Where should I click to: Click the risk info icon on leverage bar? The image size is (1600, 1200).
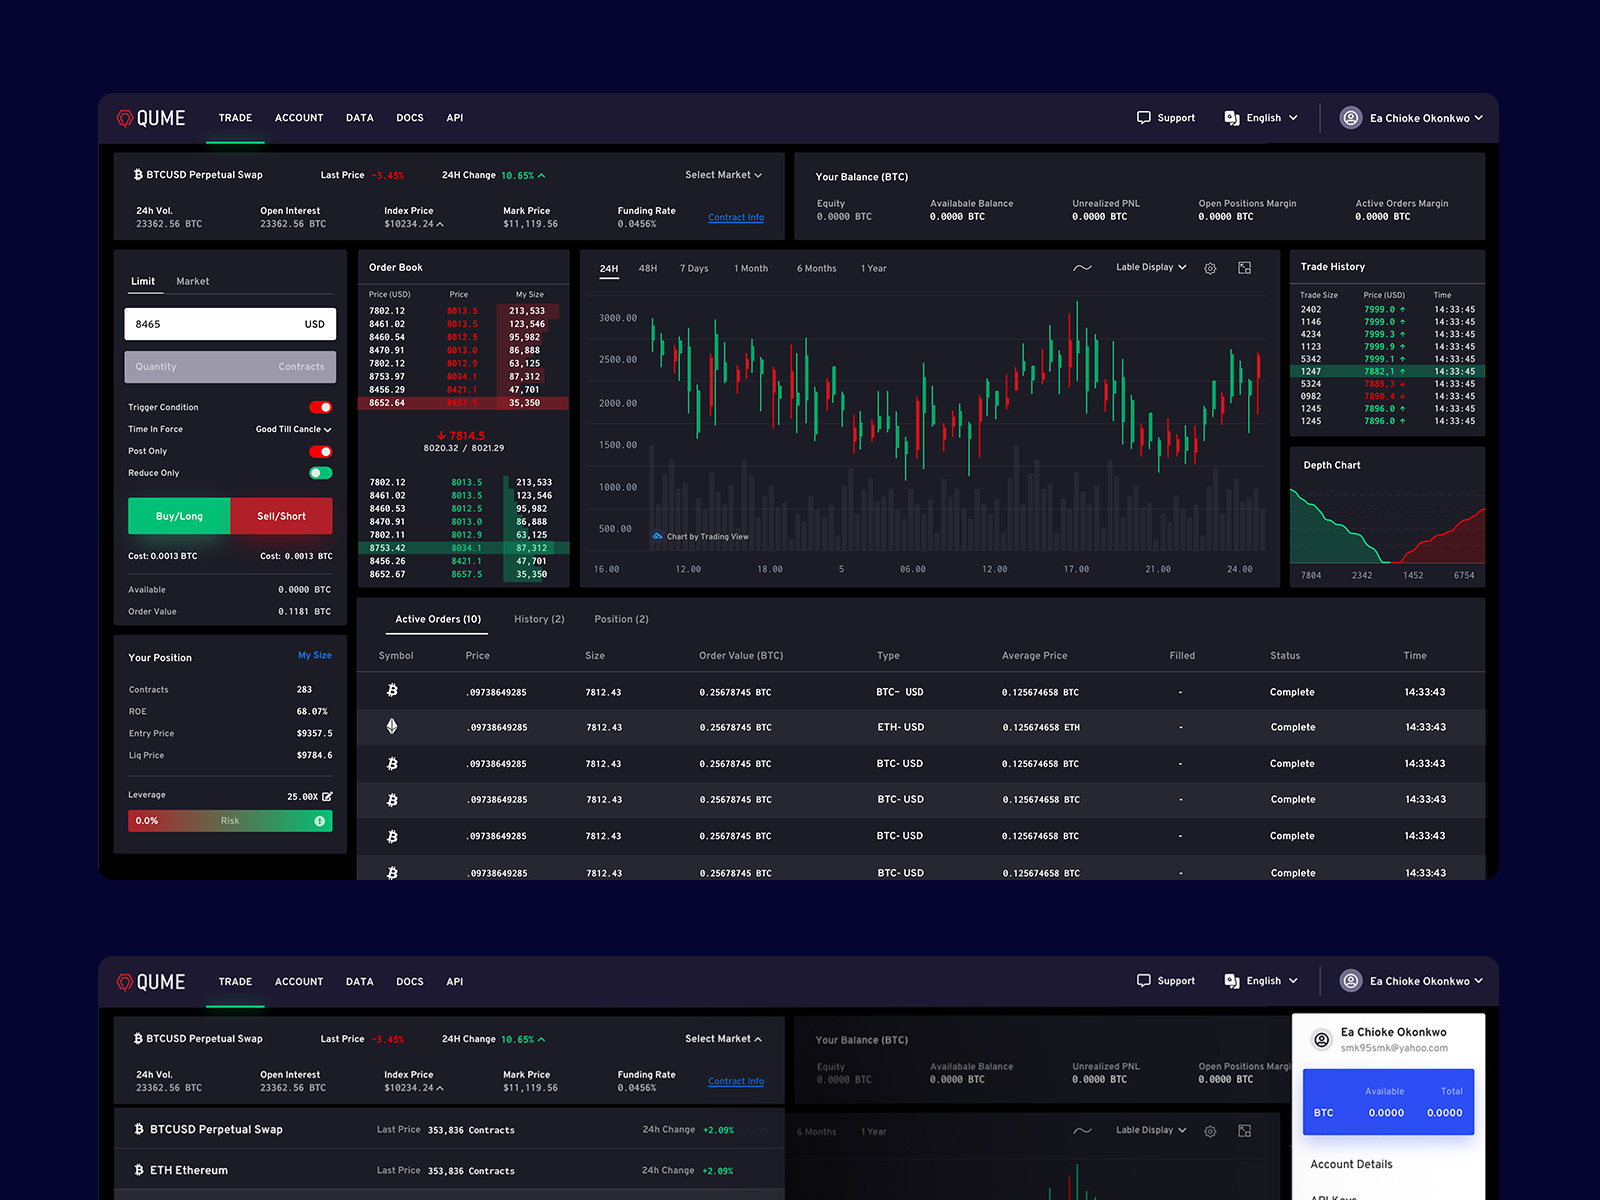coord(320,821)
